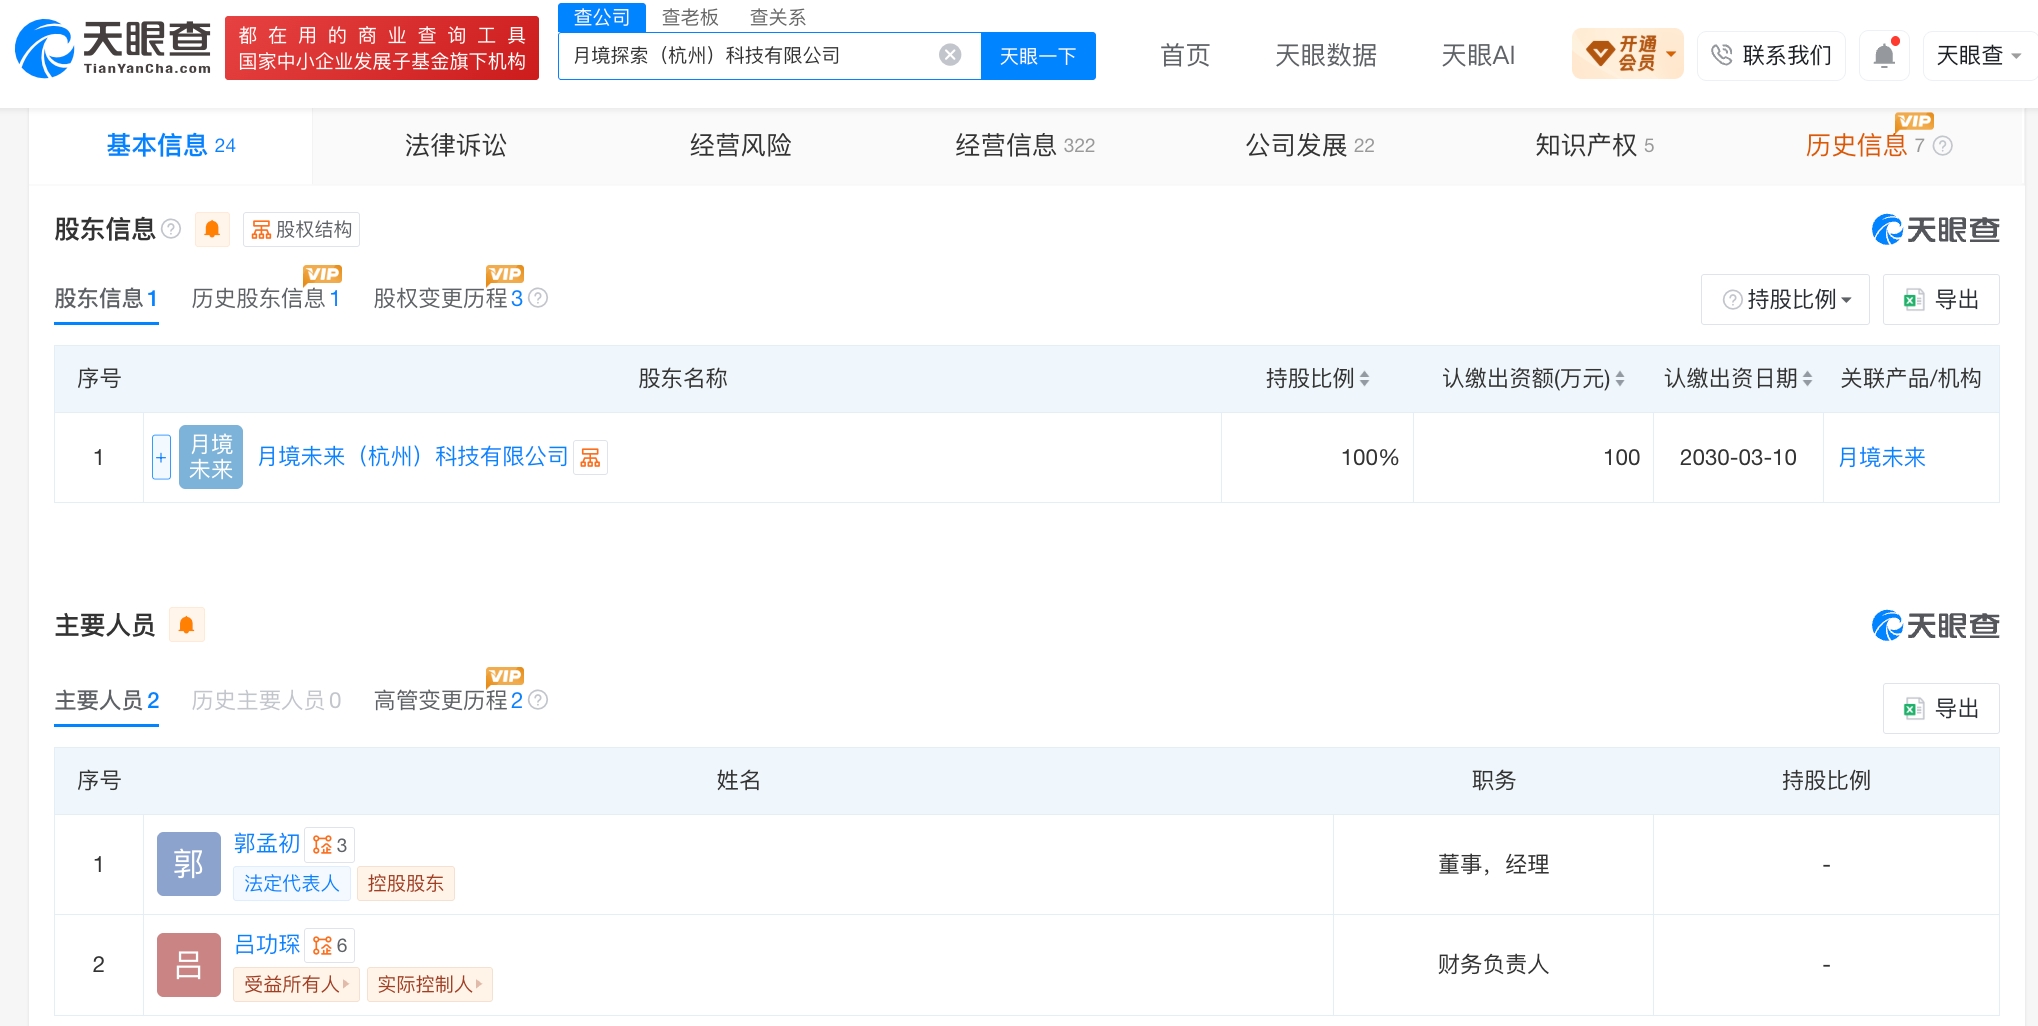
Task: Open 知识产权 5 tab
Action: 1595,146
